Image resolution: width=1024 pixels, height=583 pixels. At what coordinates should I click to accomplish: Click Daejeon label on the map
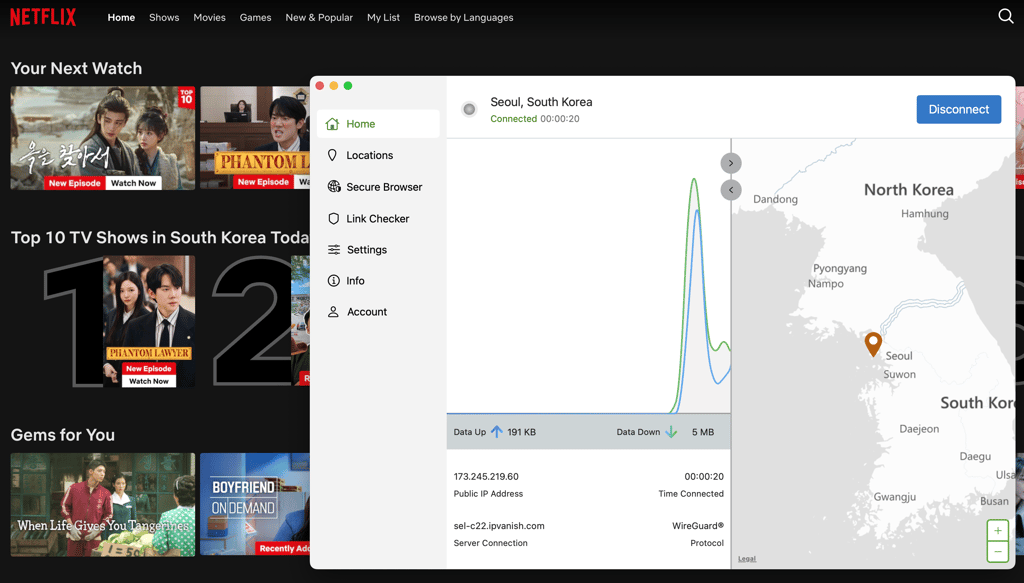tap(919, 429)
